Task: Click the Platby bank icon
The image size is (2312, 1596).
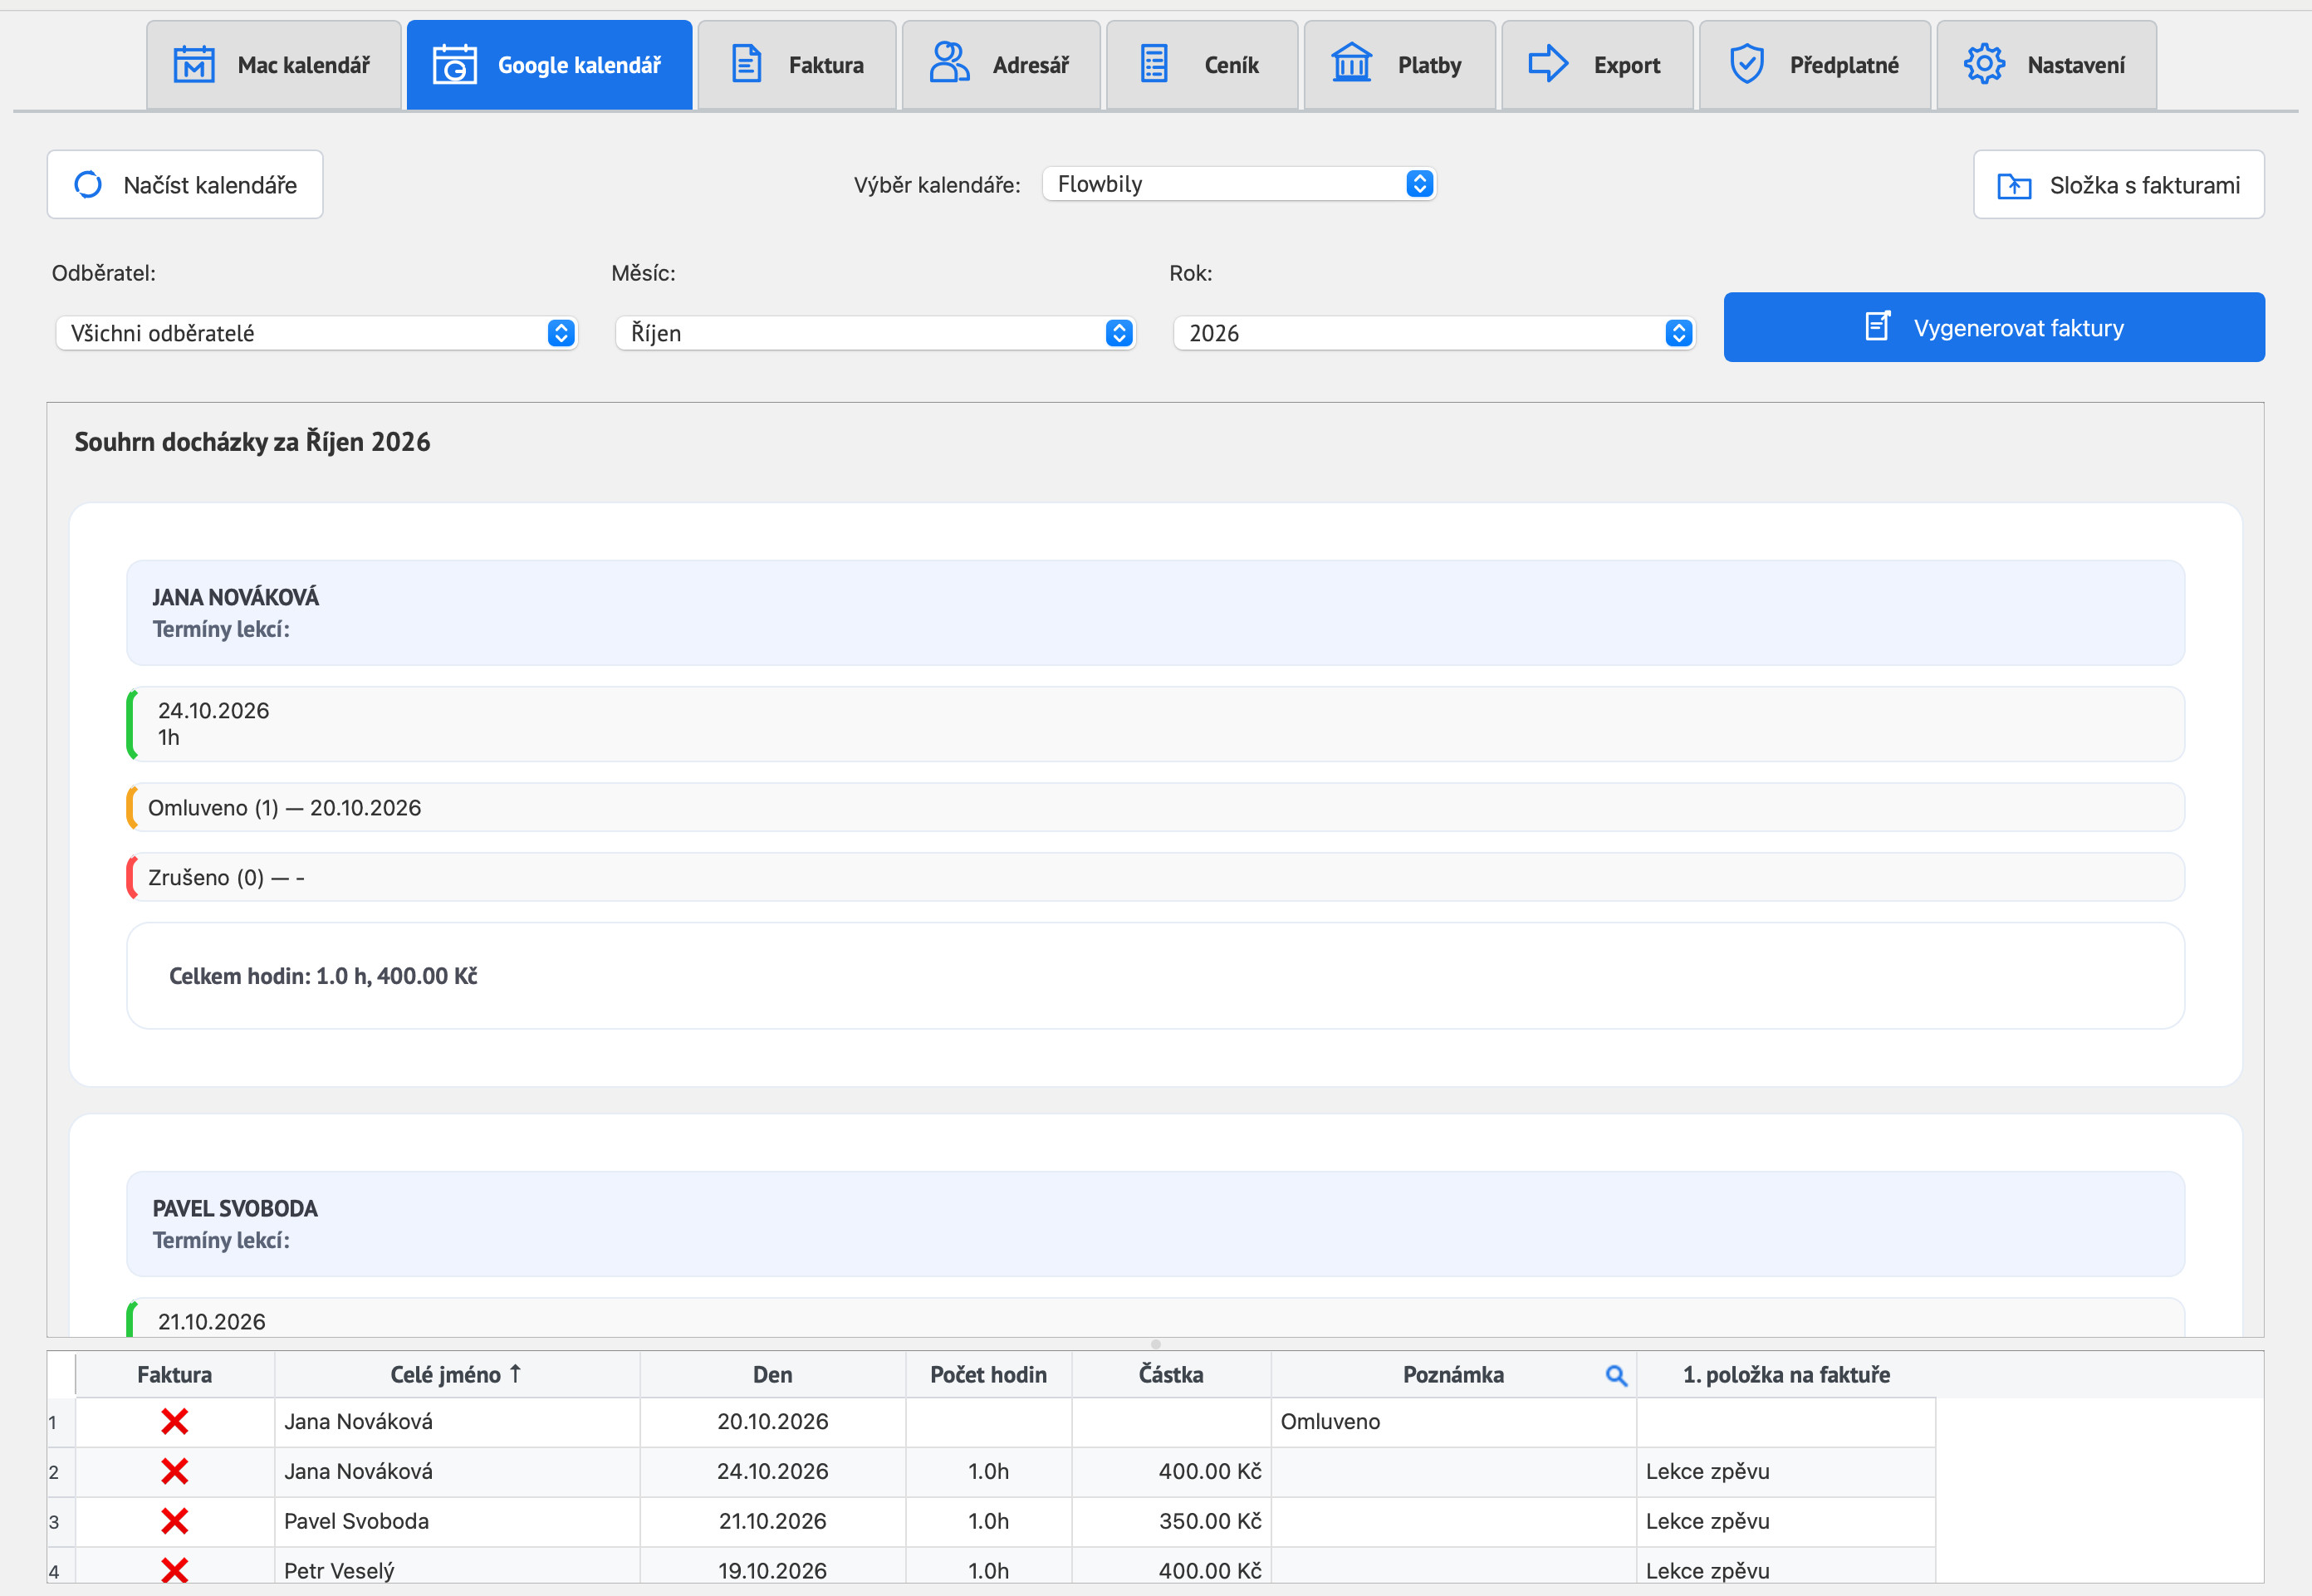Action: [x=1351, y=63]
